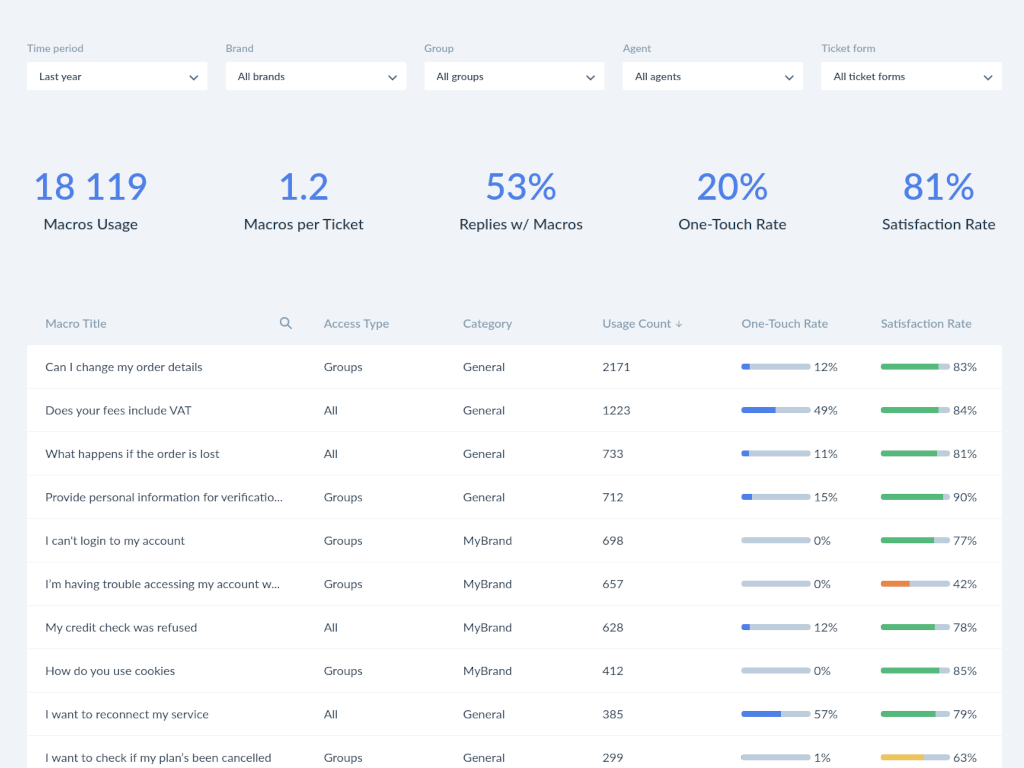Select macro 'Does your fees include VAT'
The image size is (1024, 768).
coord(118,410)
